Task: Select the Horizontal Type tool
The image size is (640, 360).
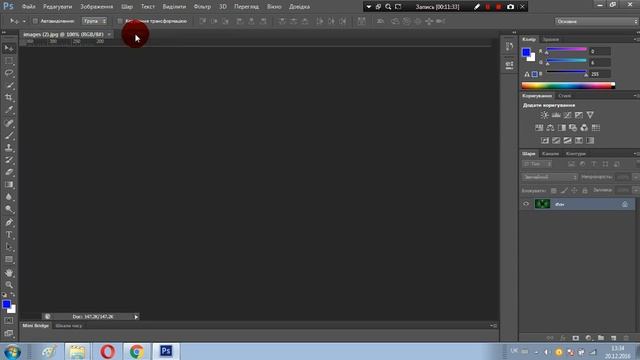Action: click(9, 235)
